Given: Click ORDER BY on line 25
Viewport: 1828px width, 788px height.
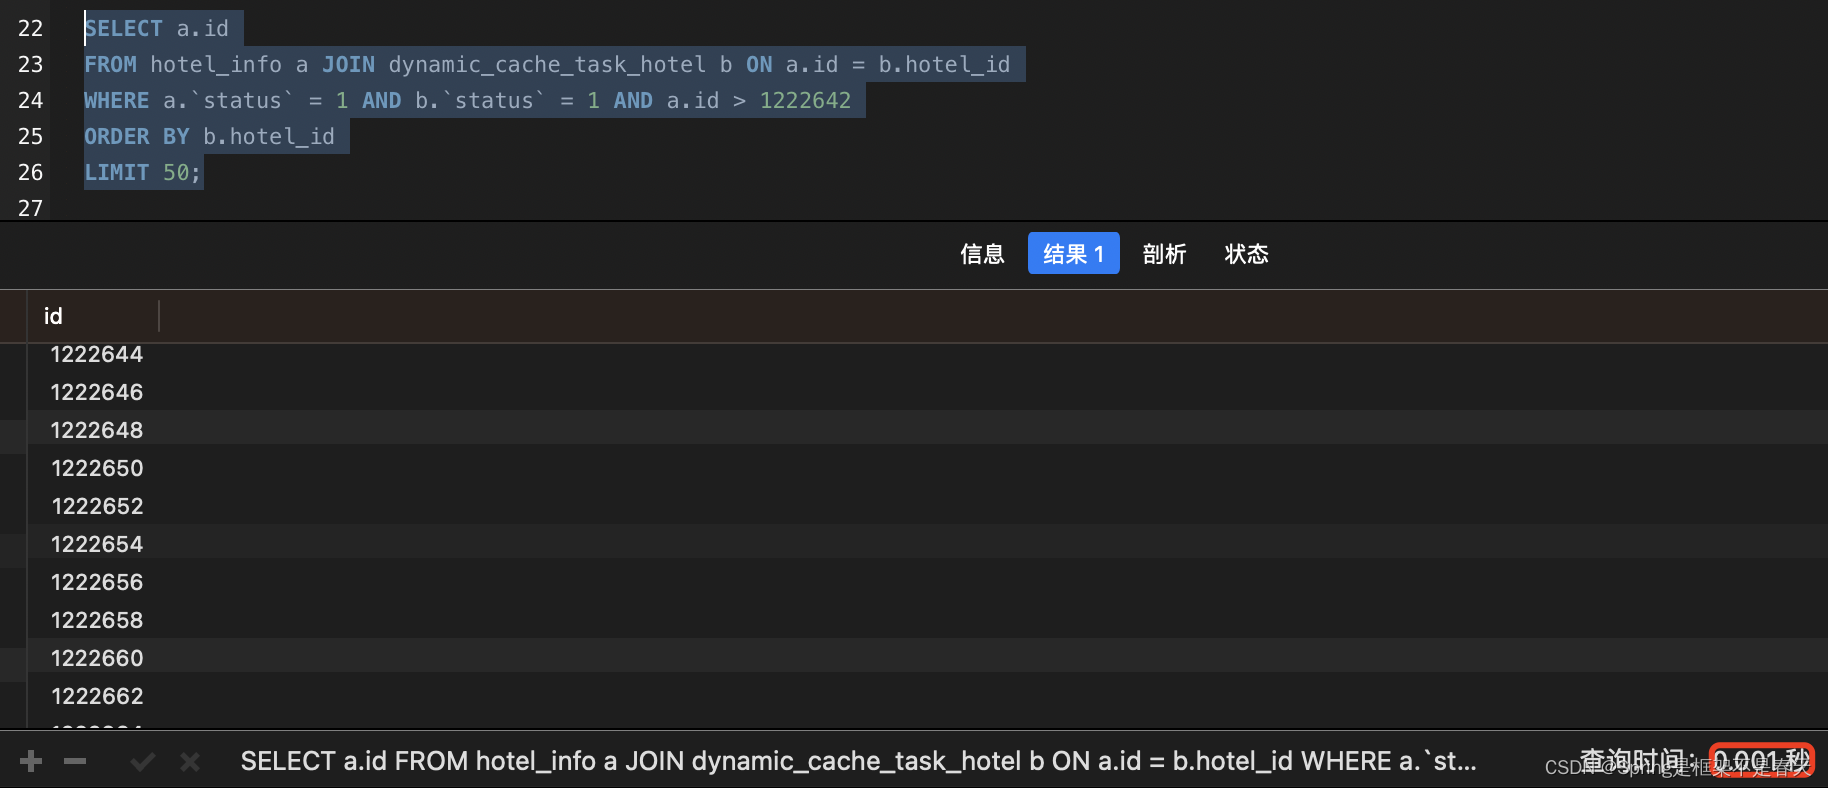Looking at the screenshot, I should point(137,136).
